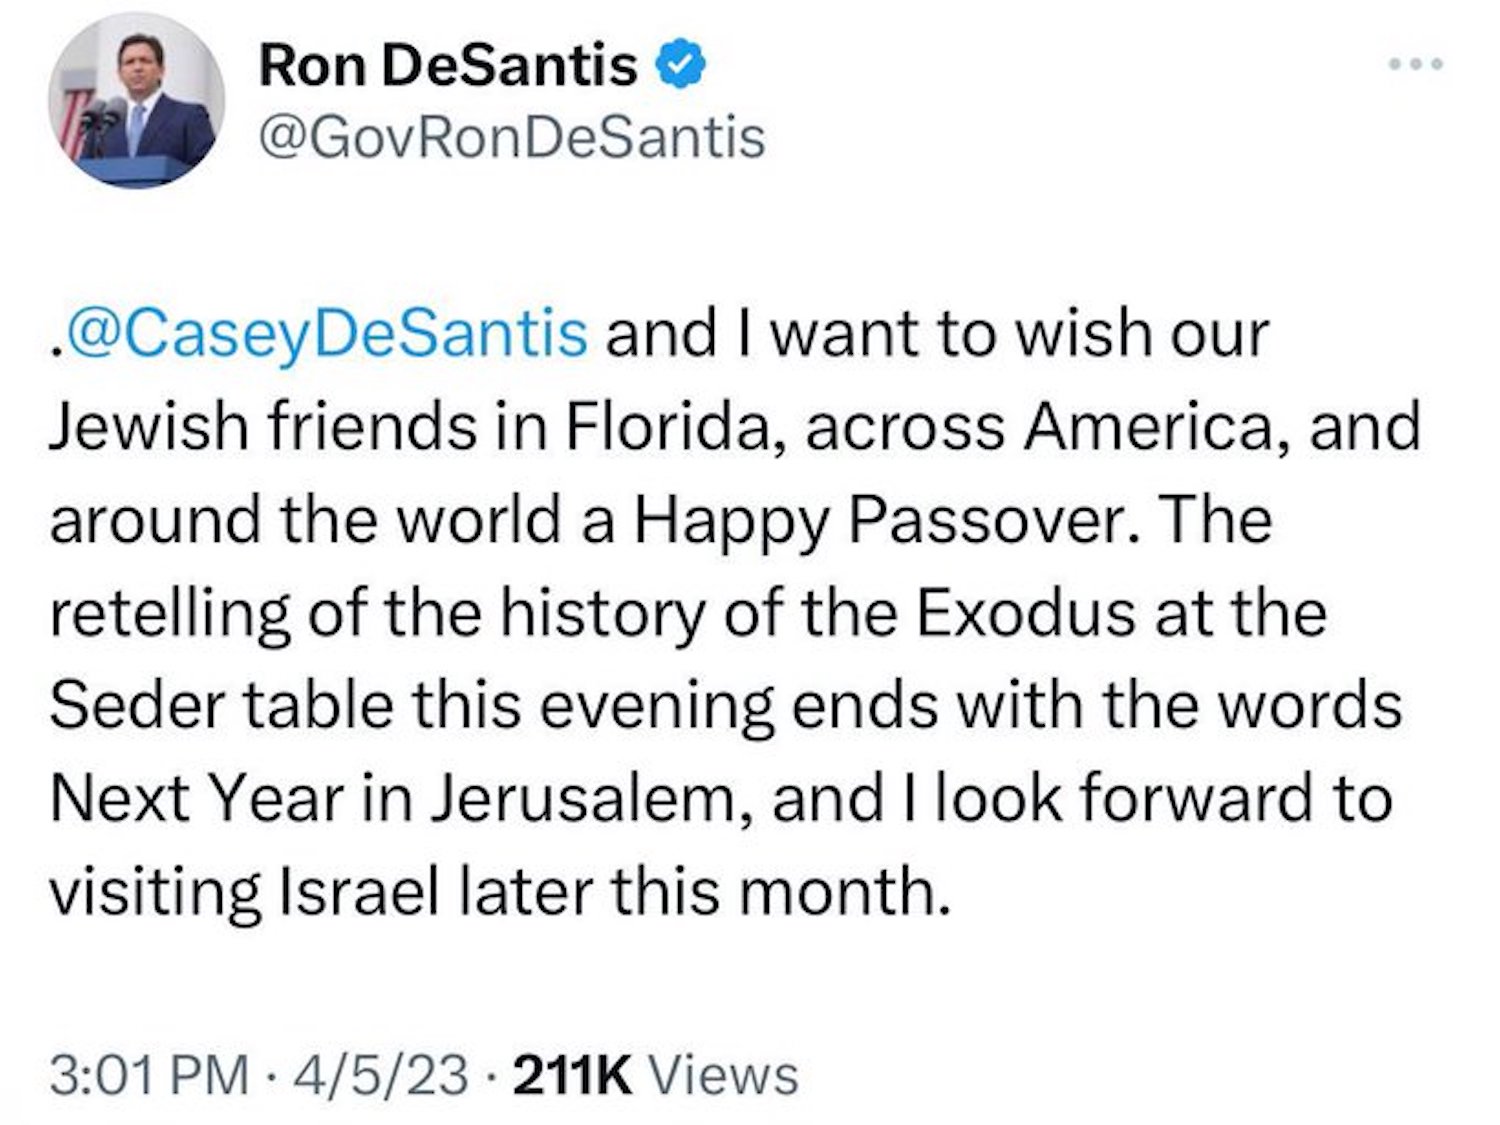Open Ron DeSantis profile picture
This screenshot has width=1500, height=1125.
tap(137, 100)
